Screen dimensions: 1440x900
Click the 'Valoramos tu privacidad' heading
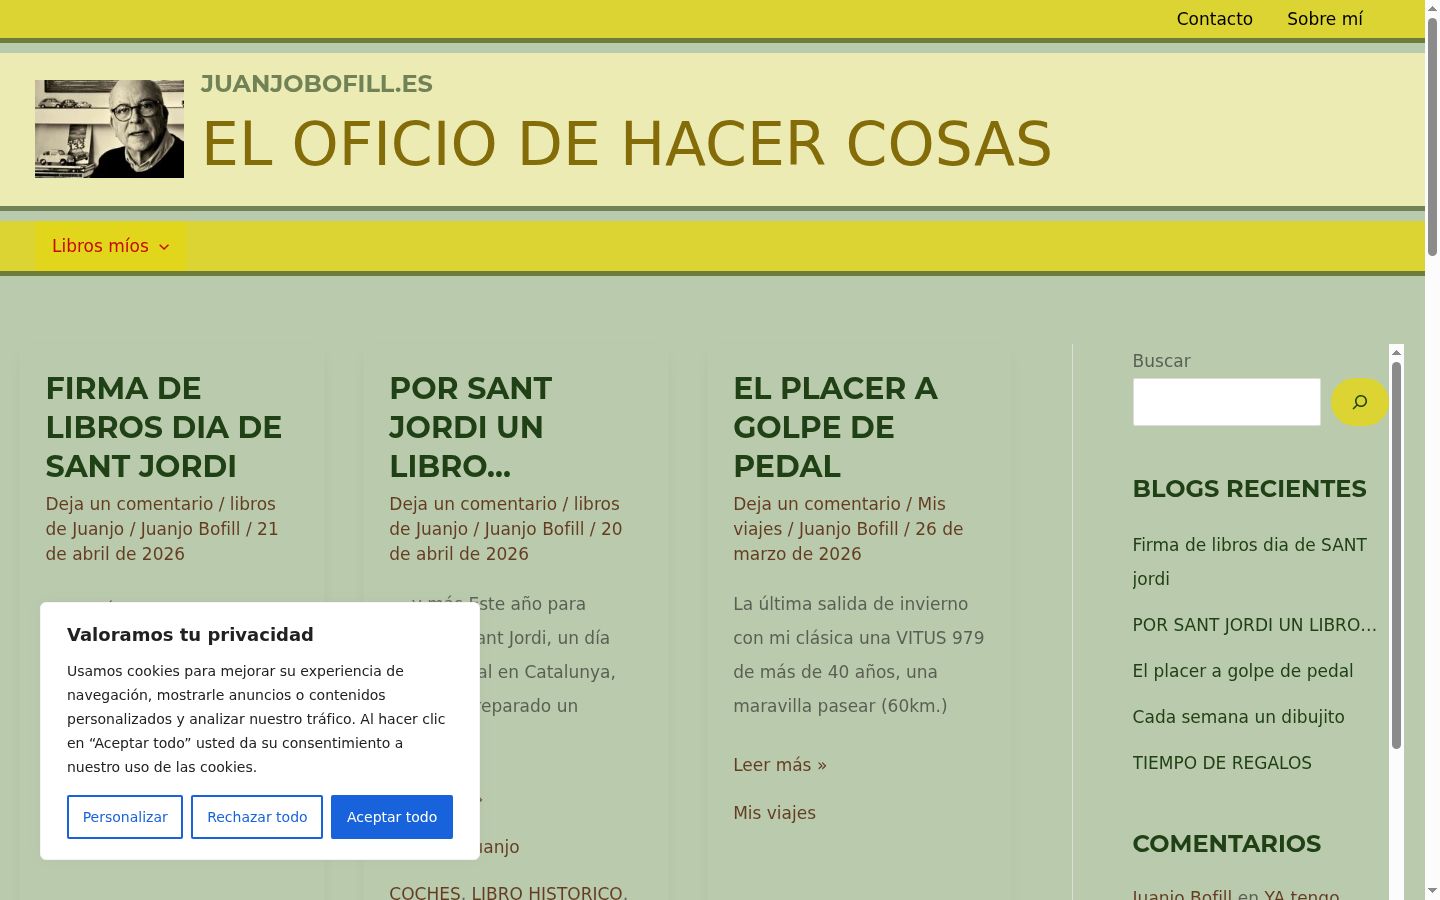[x=190, y=634]
